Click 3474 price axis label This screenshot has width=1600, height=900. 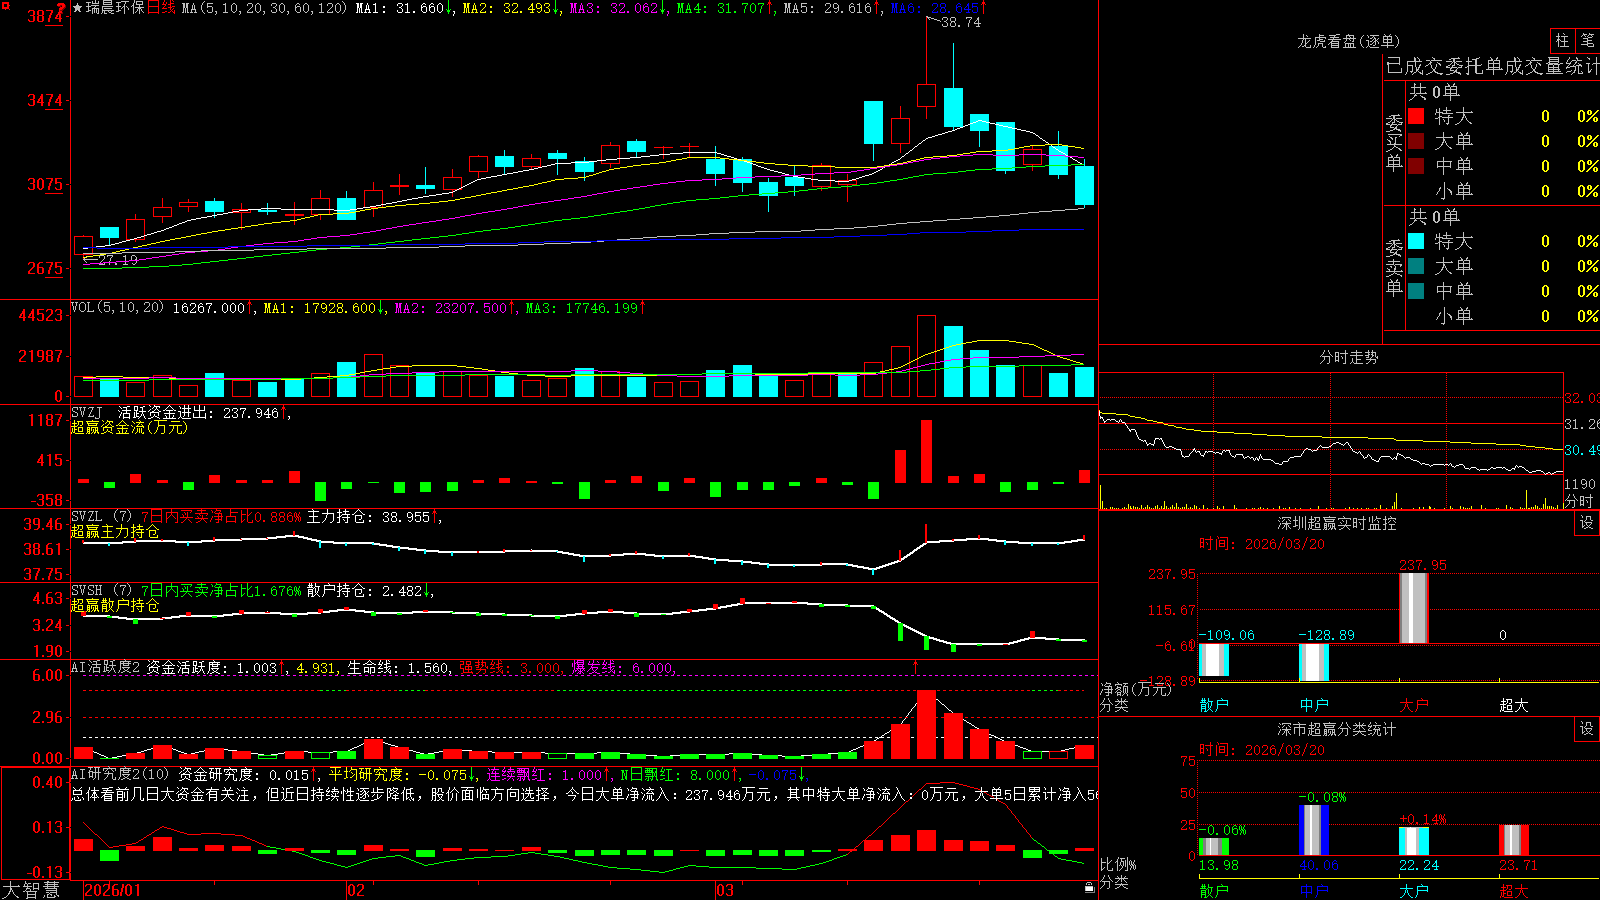45,100
